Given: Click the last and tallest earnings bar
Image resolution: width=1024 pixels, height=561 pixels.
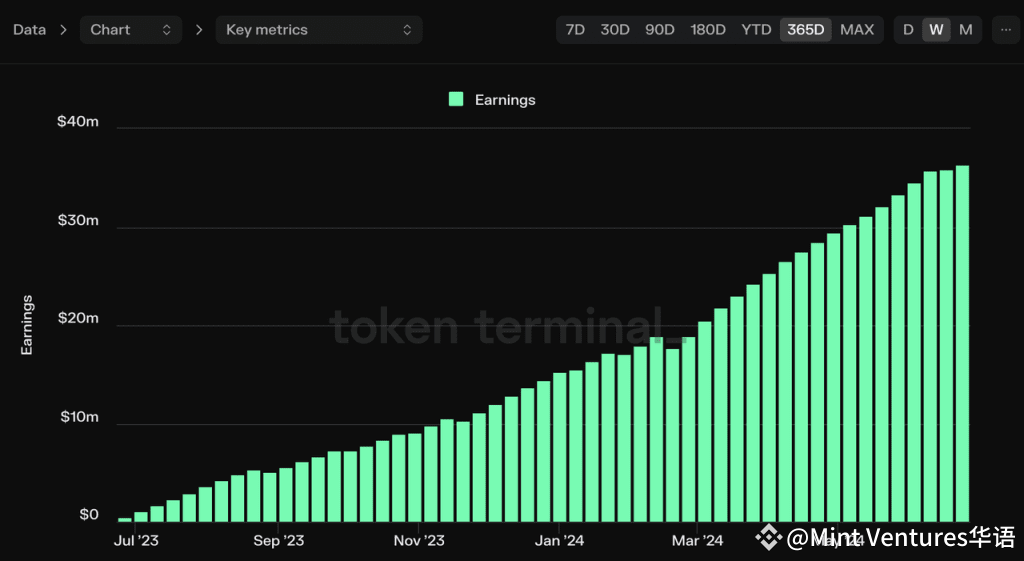Looking at the screenshot, I should tap(962, 344).
